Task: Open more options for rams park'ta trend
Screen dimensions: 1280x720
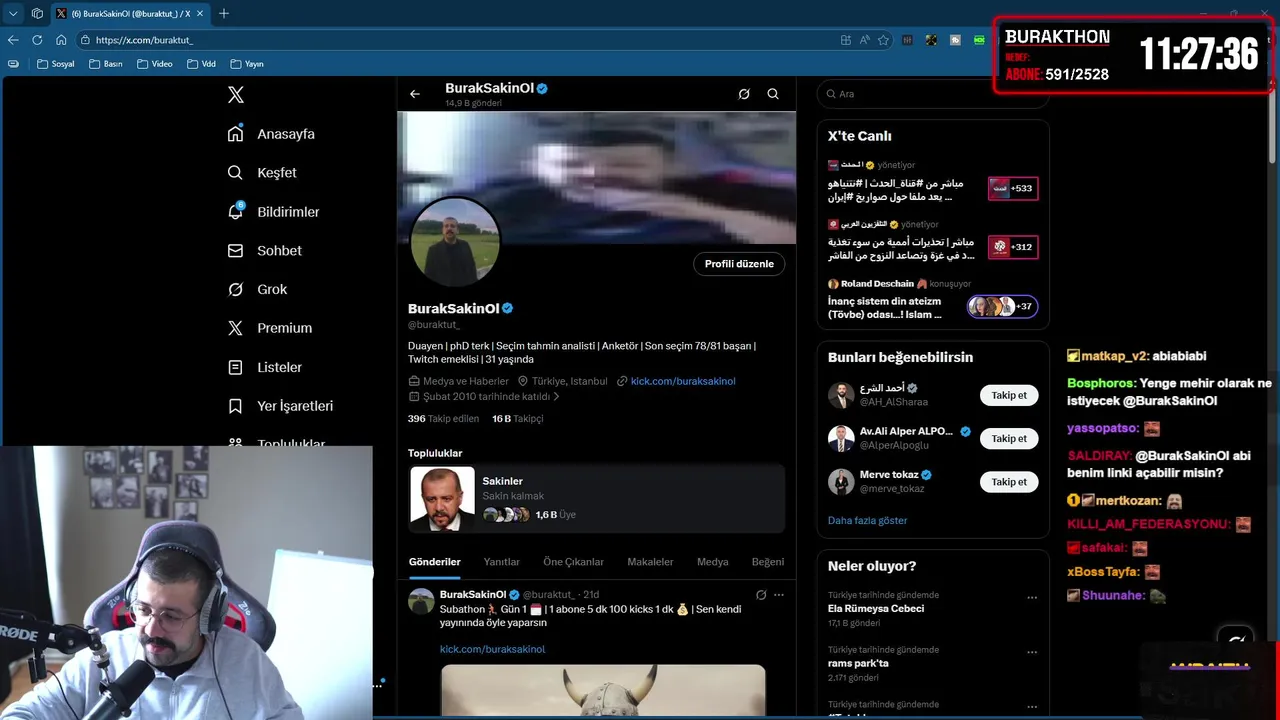Action: [x=1032, y=653]
